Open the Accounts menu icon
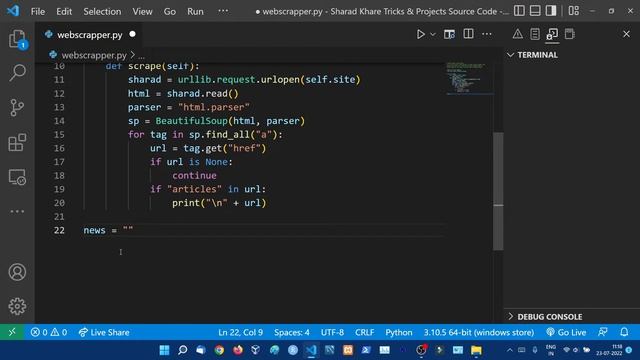Viewport: 640px width, 360px height. click(x=17, y=272)
